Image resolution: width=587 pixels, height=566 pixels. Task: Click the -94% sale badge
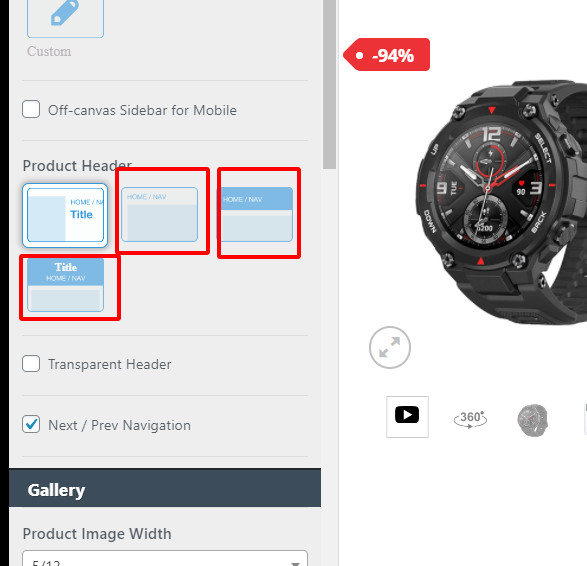[386, 55]
